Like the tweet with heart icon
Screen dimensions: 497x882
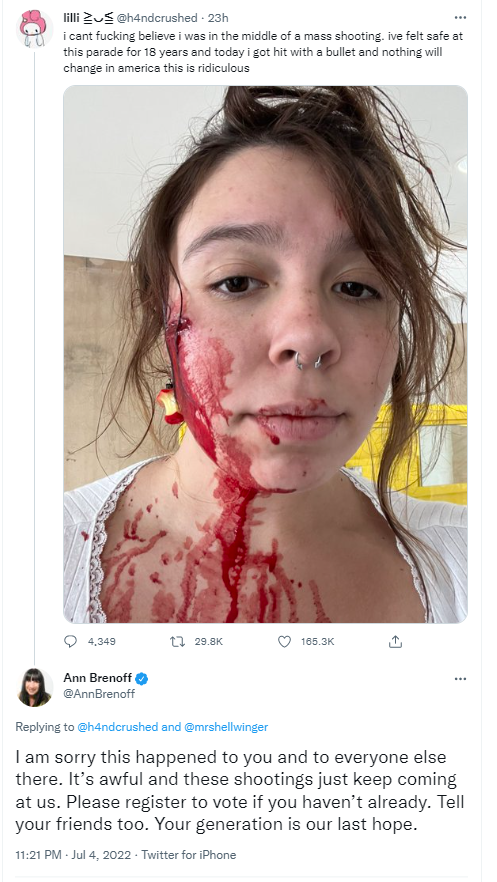coord(285,641)
